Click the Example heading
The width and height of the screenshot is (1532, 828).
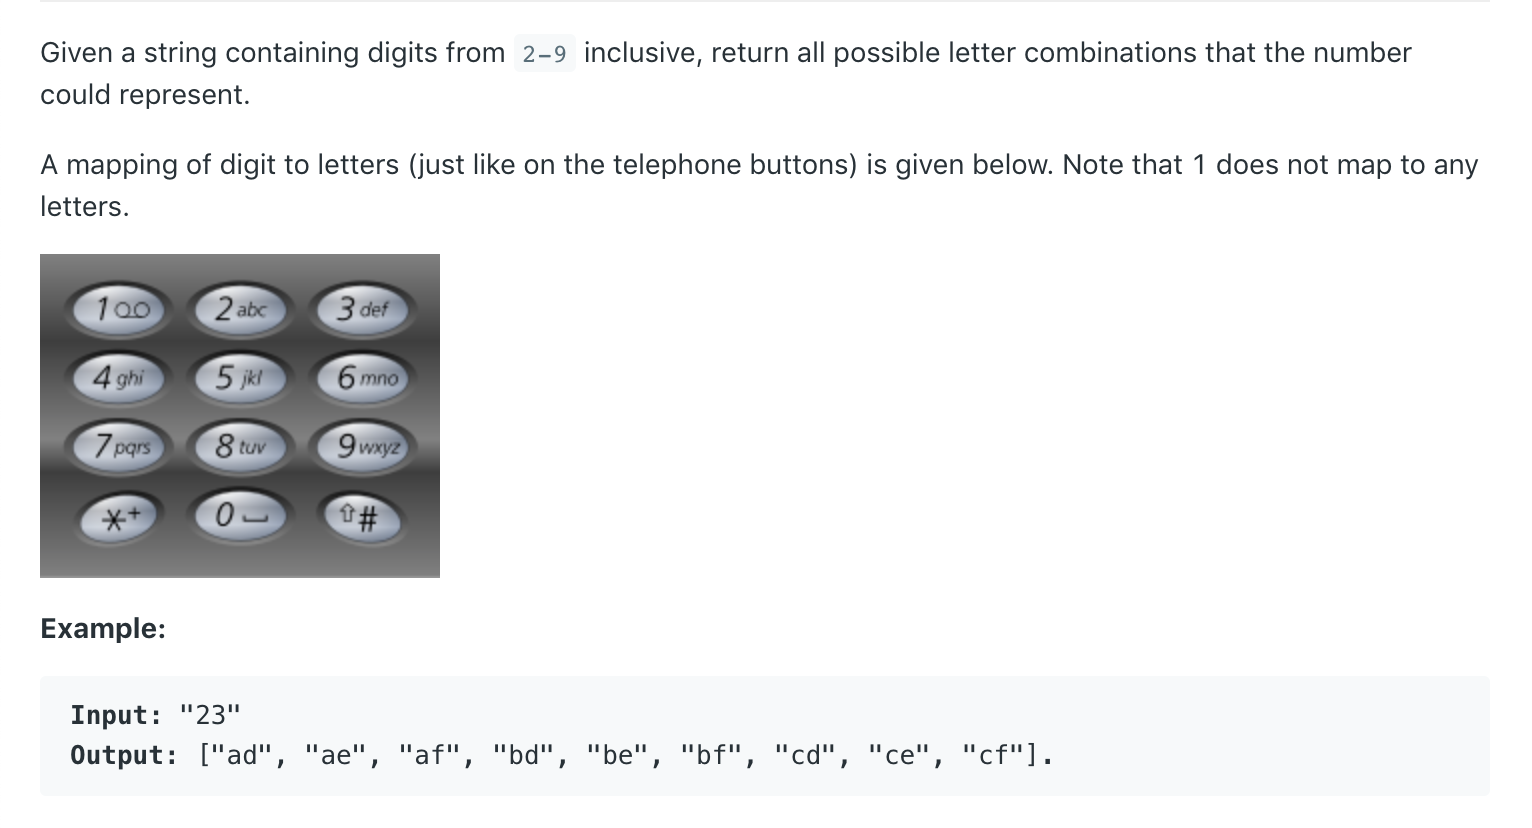[103, 628]
